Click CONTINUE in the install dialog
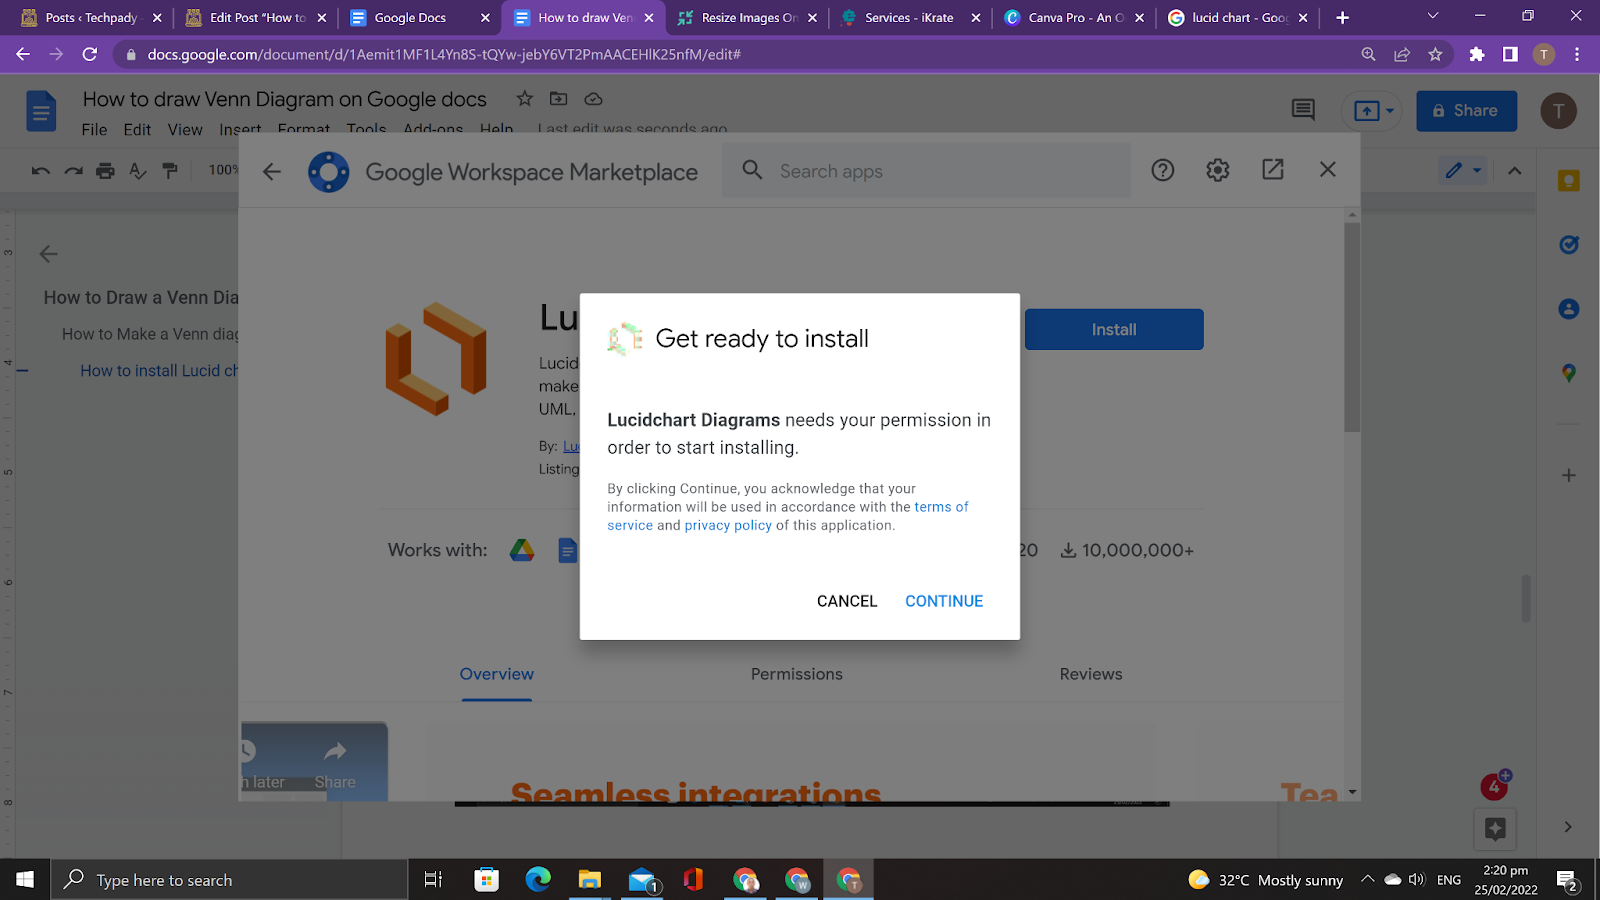This screenshot has height=900, width=1600. [x=944, y=601]
